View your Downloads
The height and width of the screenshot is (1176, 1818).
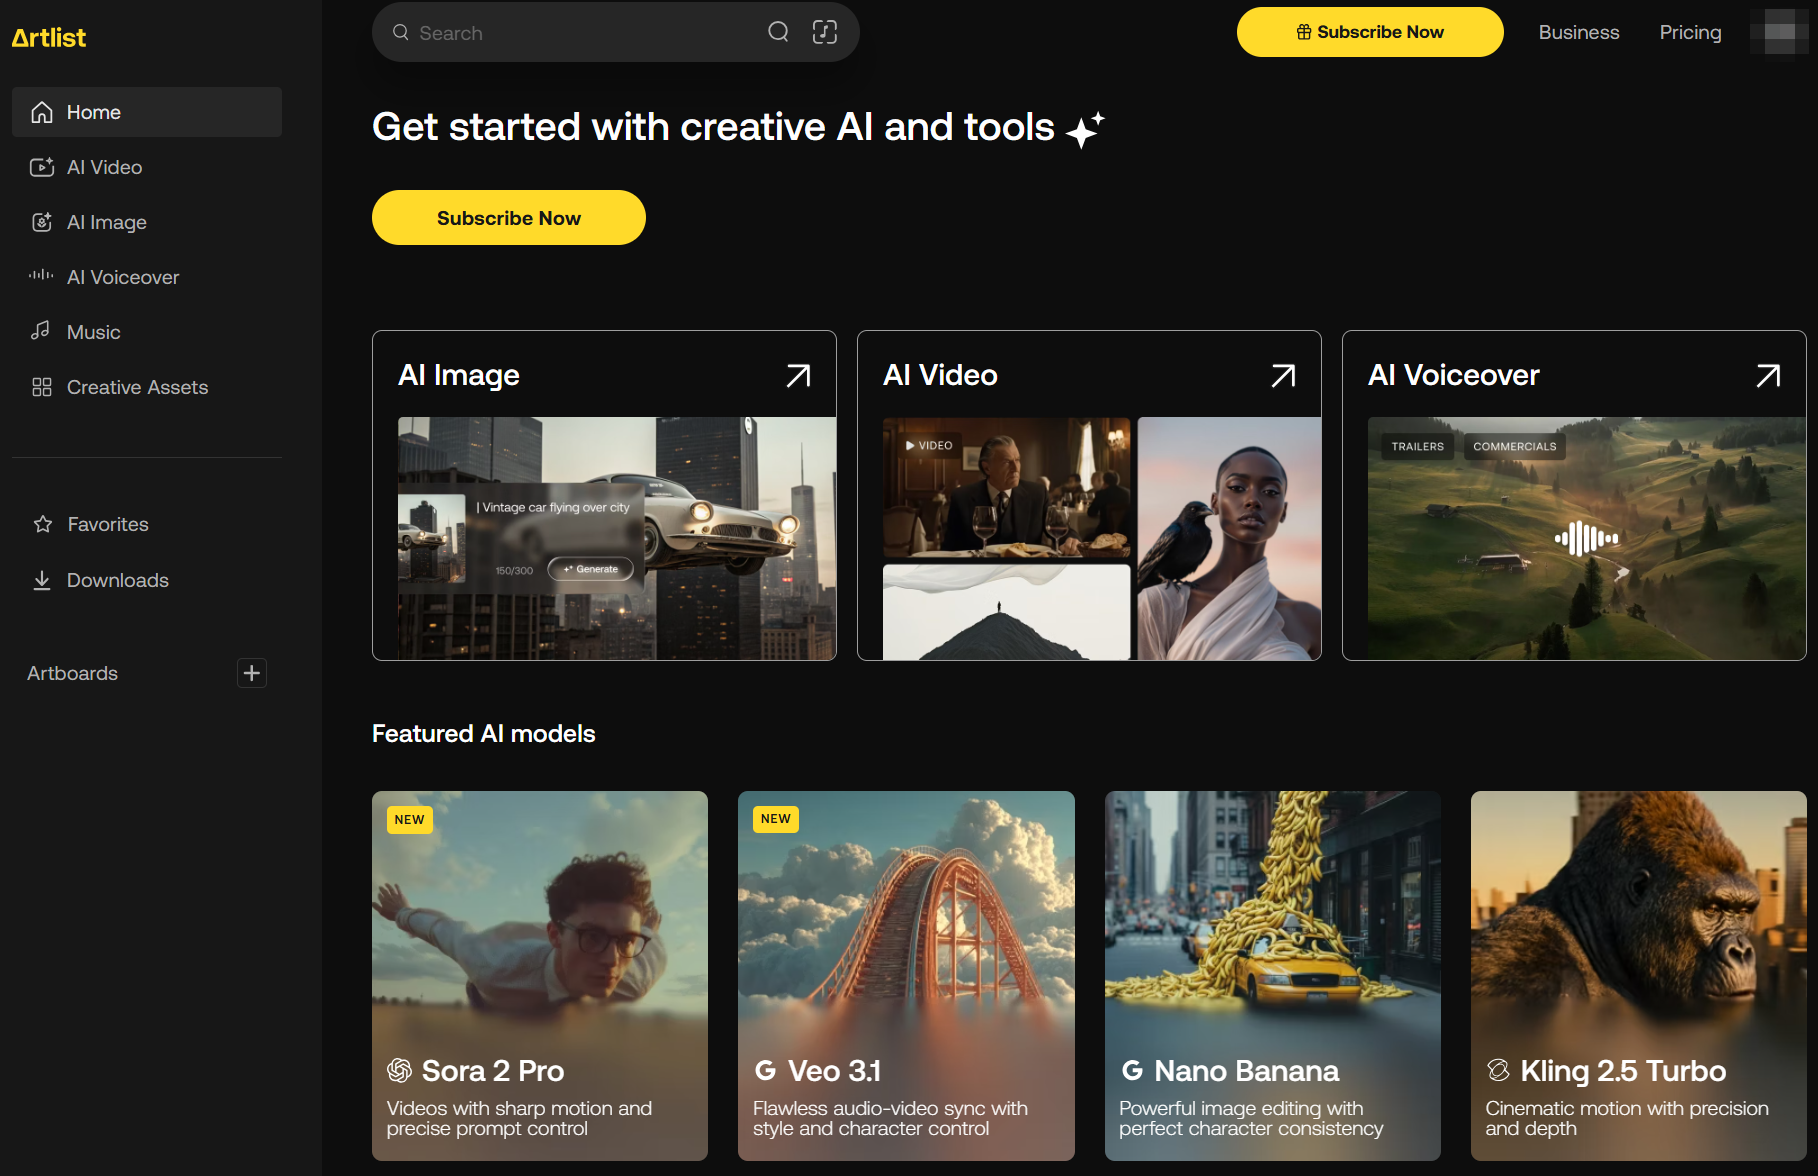[117, 580]
